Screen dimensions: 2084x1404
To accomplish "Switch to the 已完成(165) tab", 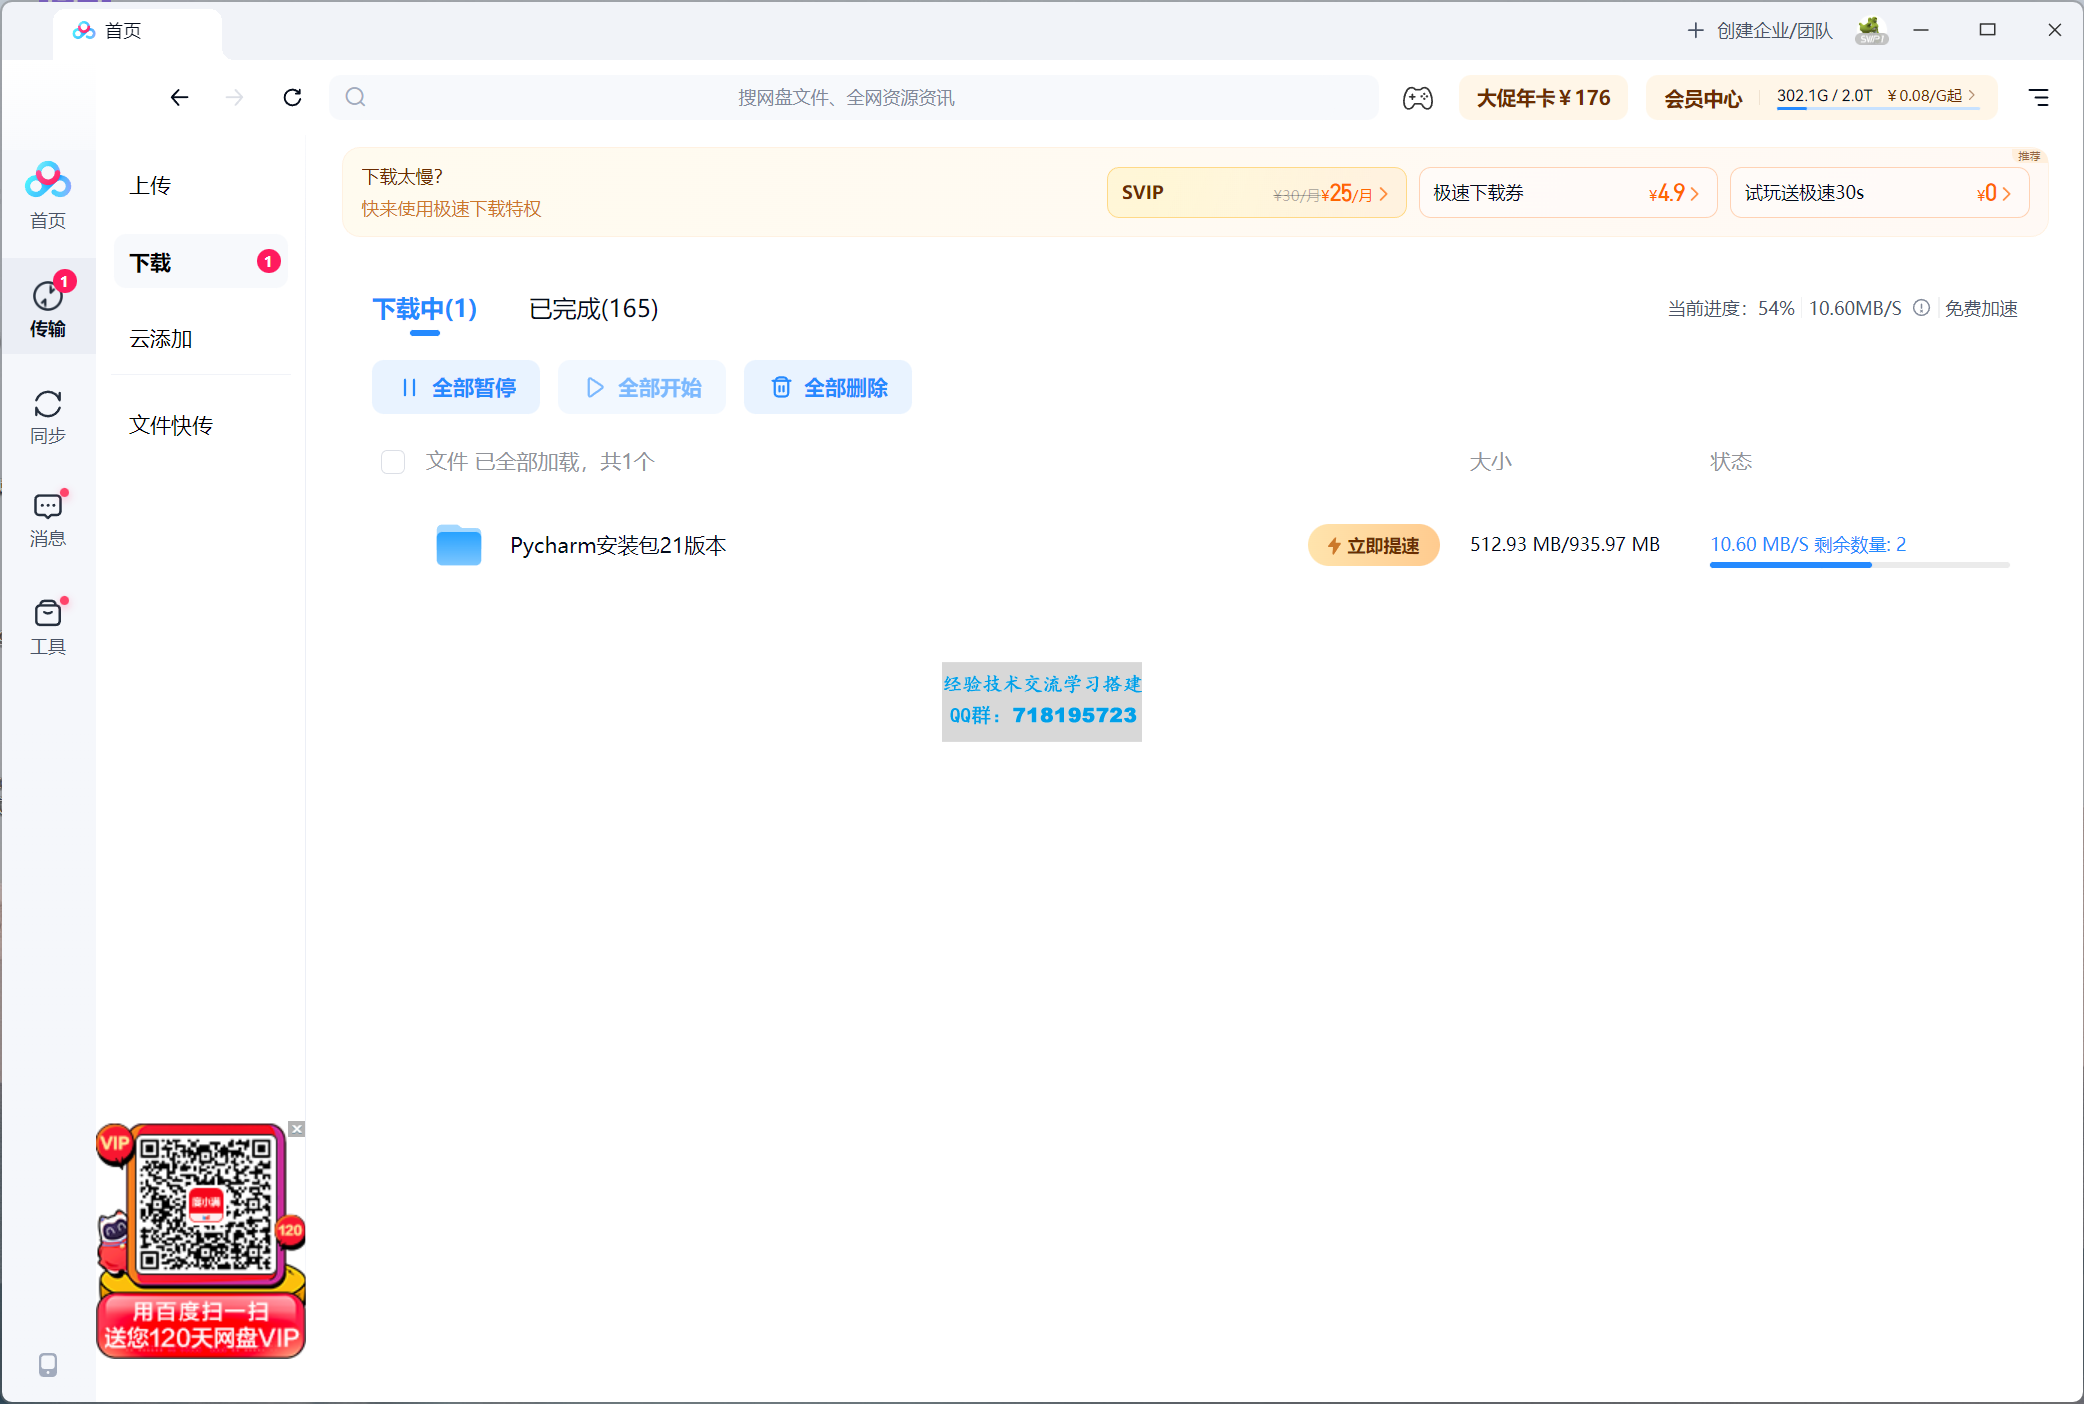I will pyautogui.click(x=592, y=309).
